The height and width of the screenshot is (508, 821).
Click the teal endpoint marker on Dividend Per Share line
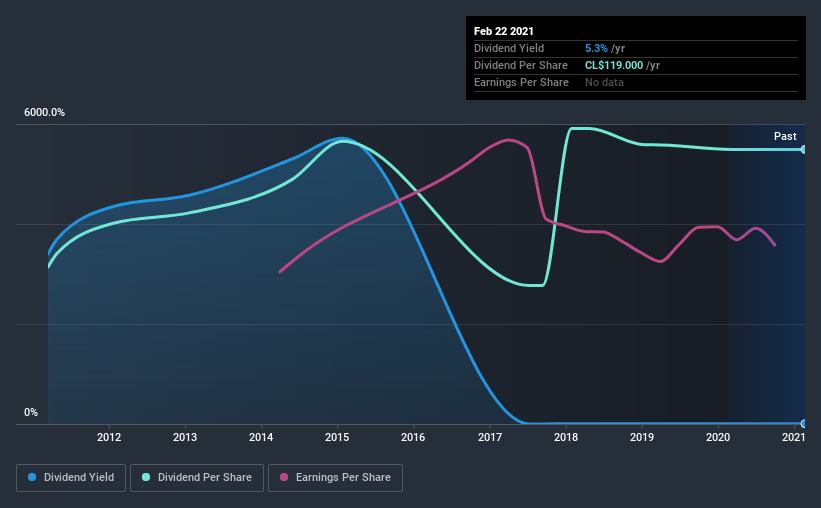click(803, 150)
